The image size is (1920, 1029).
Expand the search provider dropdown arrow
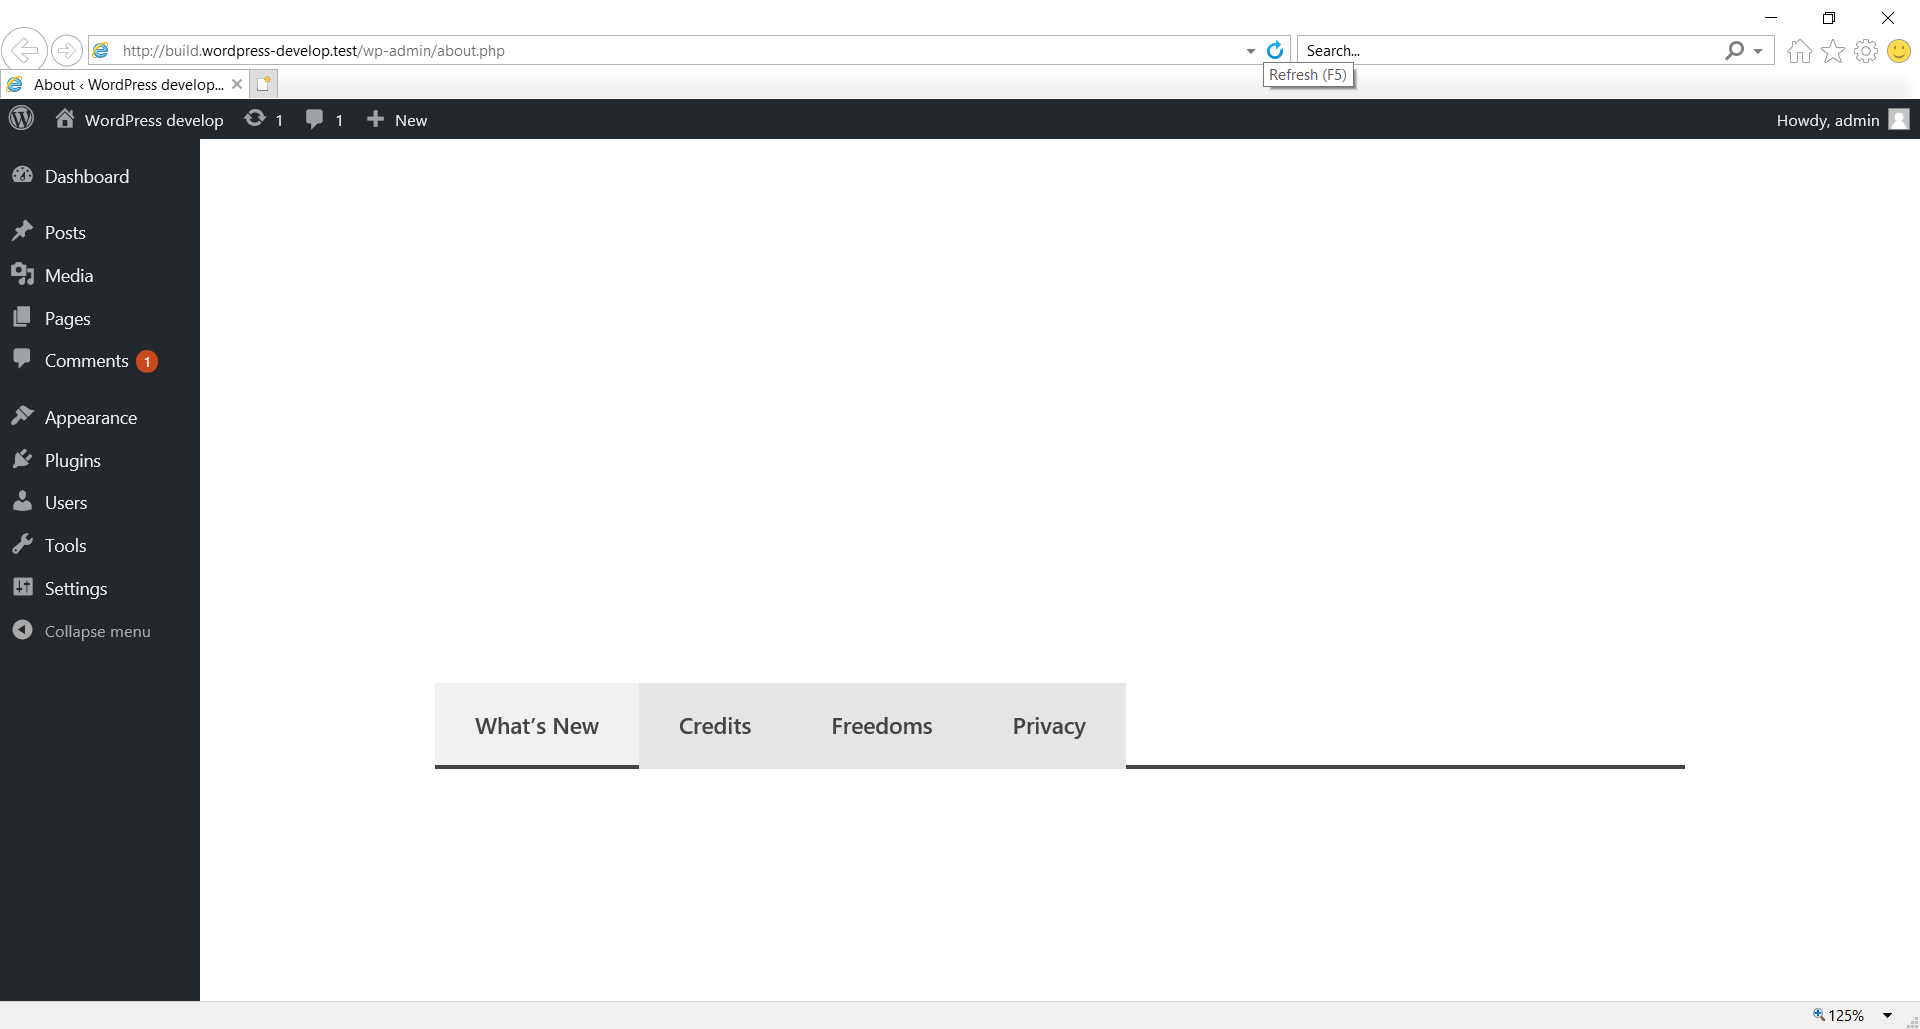pos(1758,51)
